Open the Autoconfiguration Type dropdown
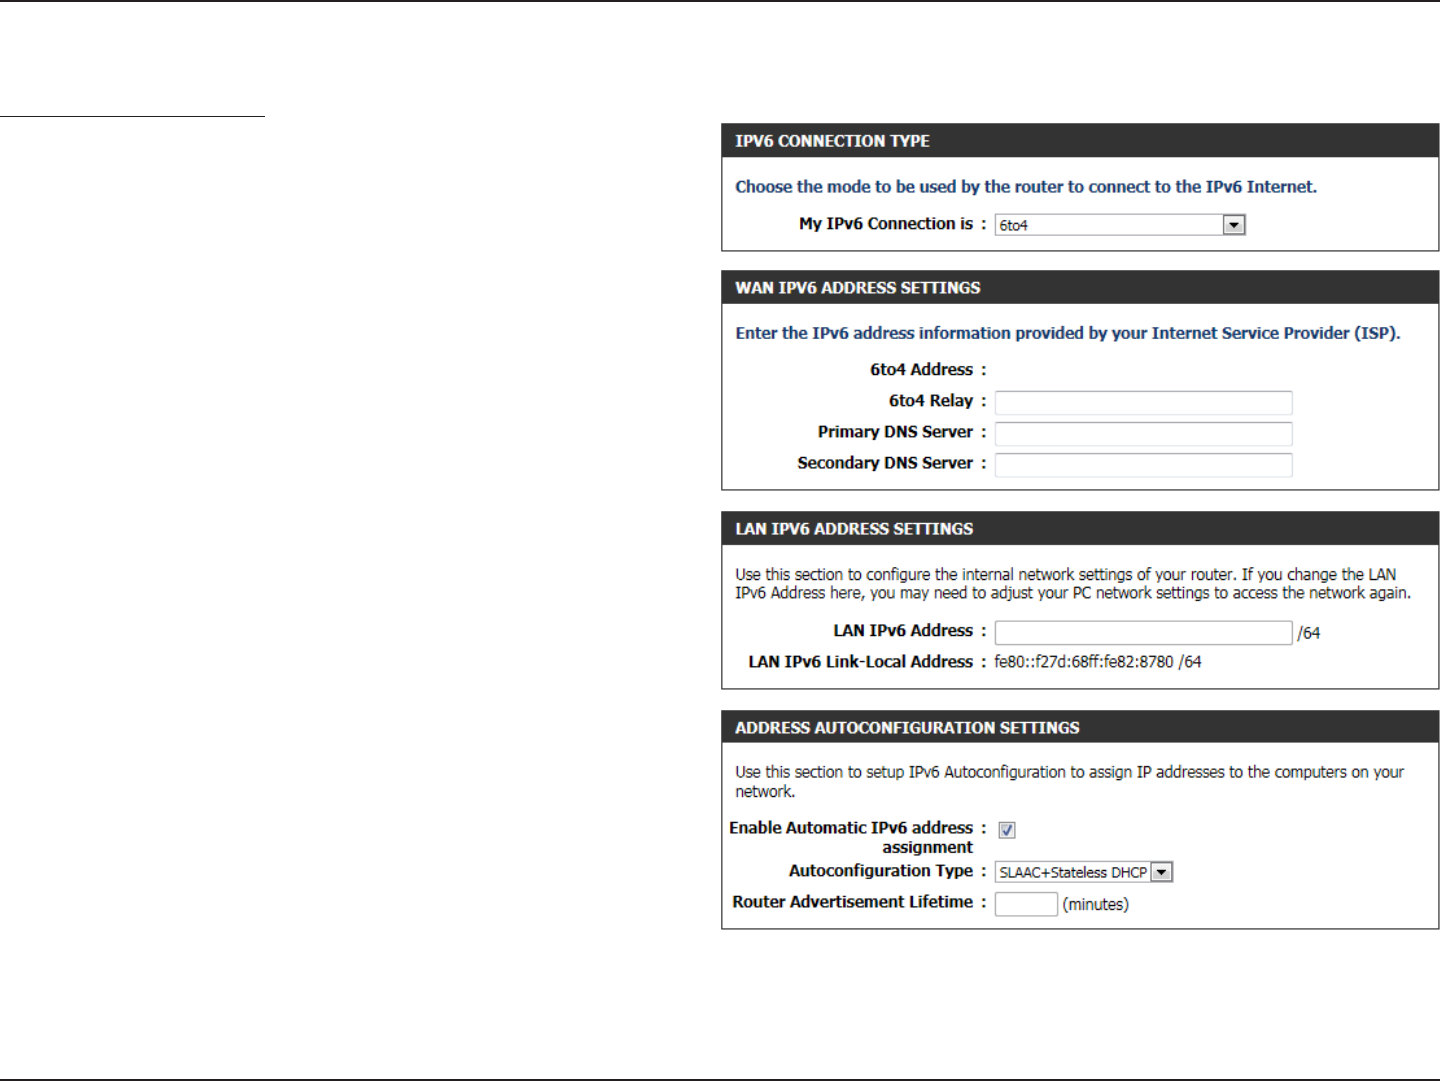1441x1081 pixels. (x=1084, y=872)
